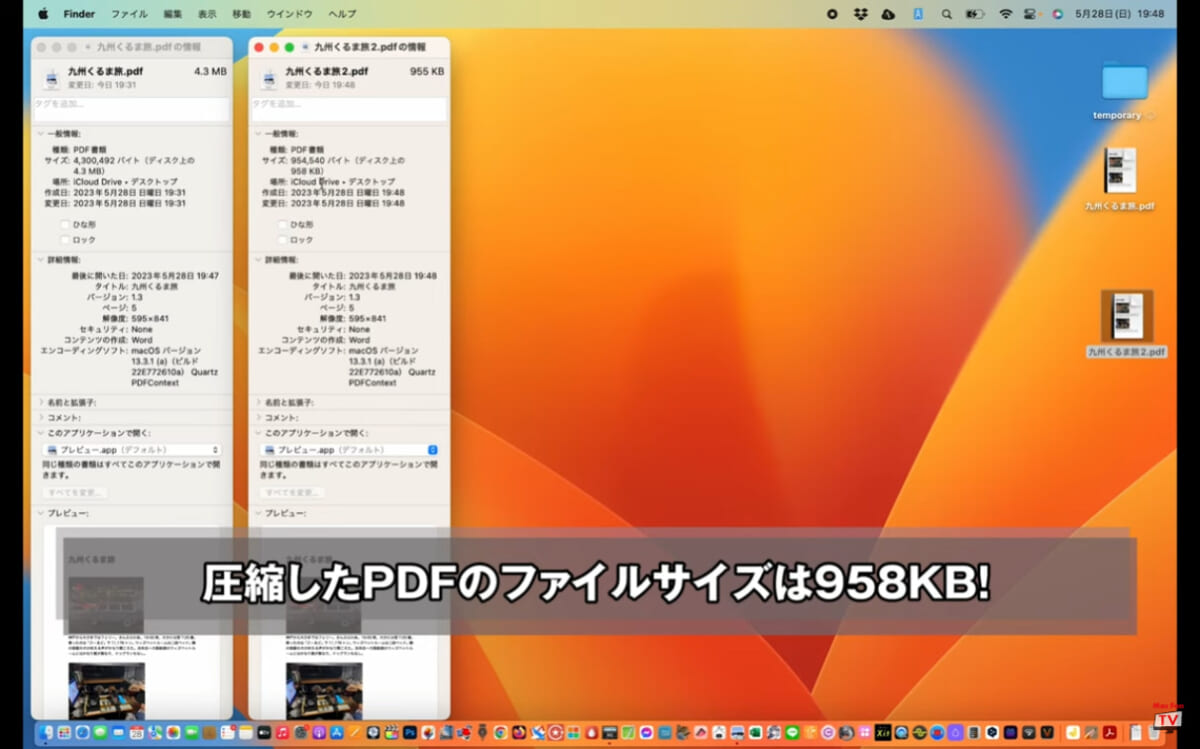Image resolution: width=1200 pixels, height=749 pixels.
Task: Click the 955 KB size in 九州くるま旅2.pdf header
Action: (427, 72)
